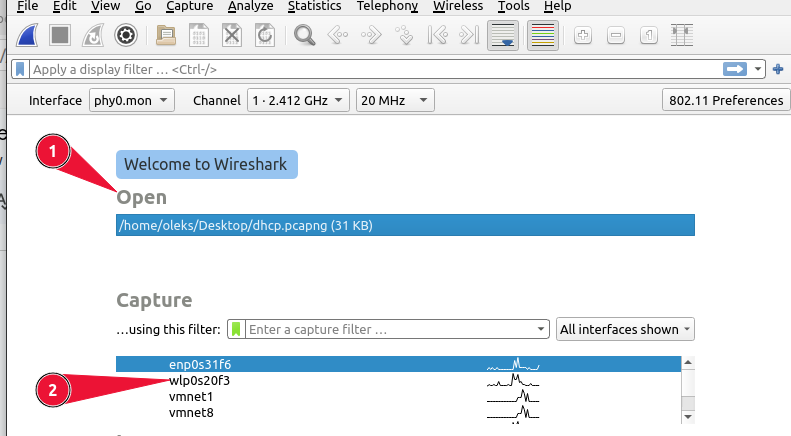
Task: Open the Interface phy0.mon dropdown
Action: click(131, 100)
